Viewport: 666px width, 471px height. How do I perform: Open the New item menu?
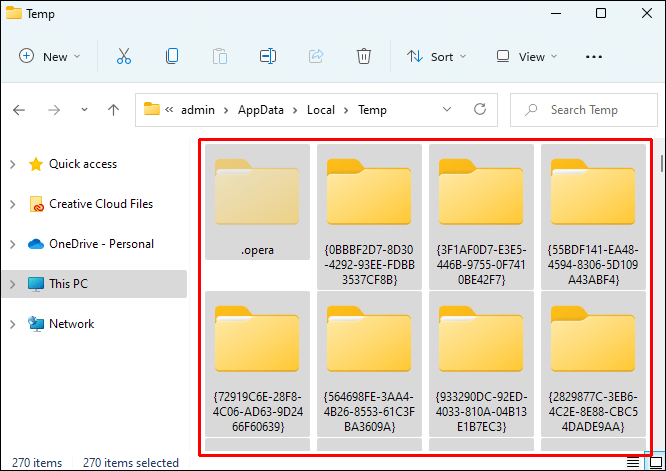[x=49, y=56]
